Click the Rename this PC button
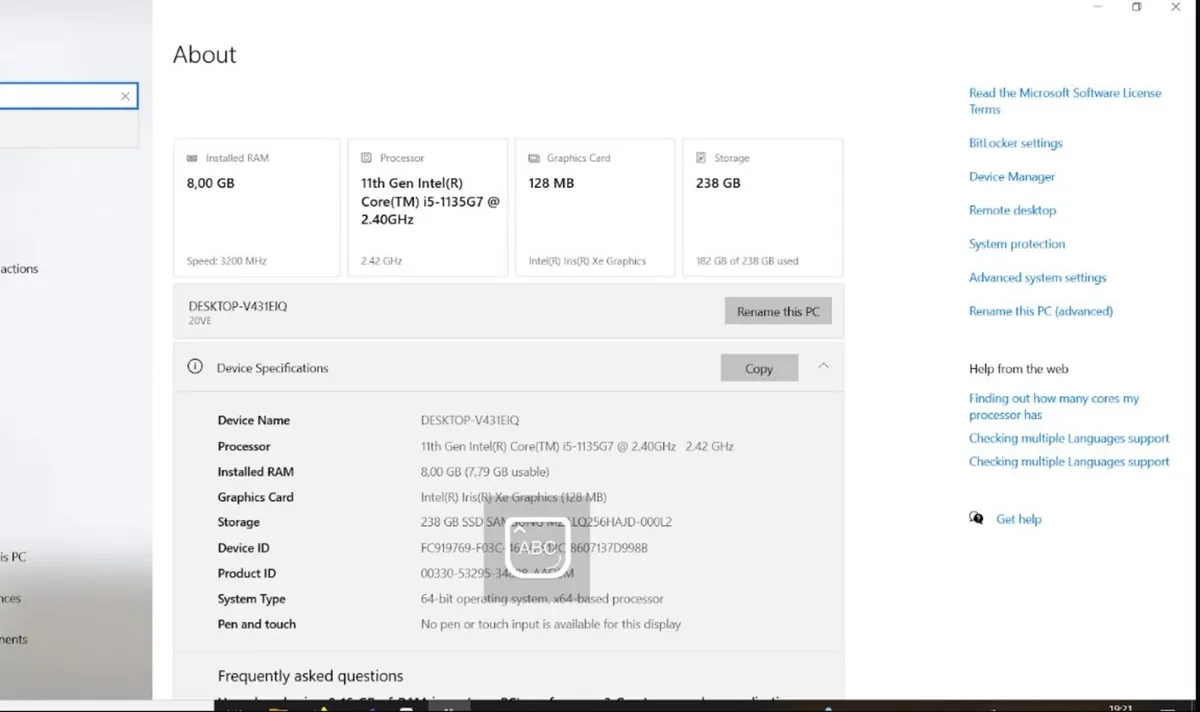 [778, 310]
